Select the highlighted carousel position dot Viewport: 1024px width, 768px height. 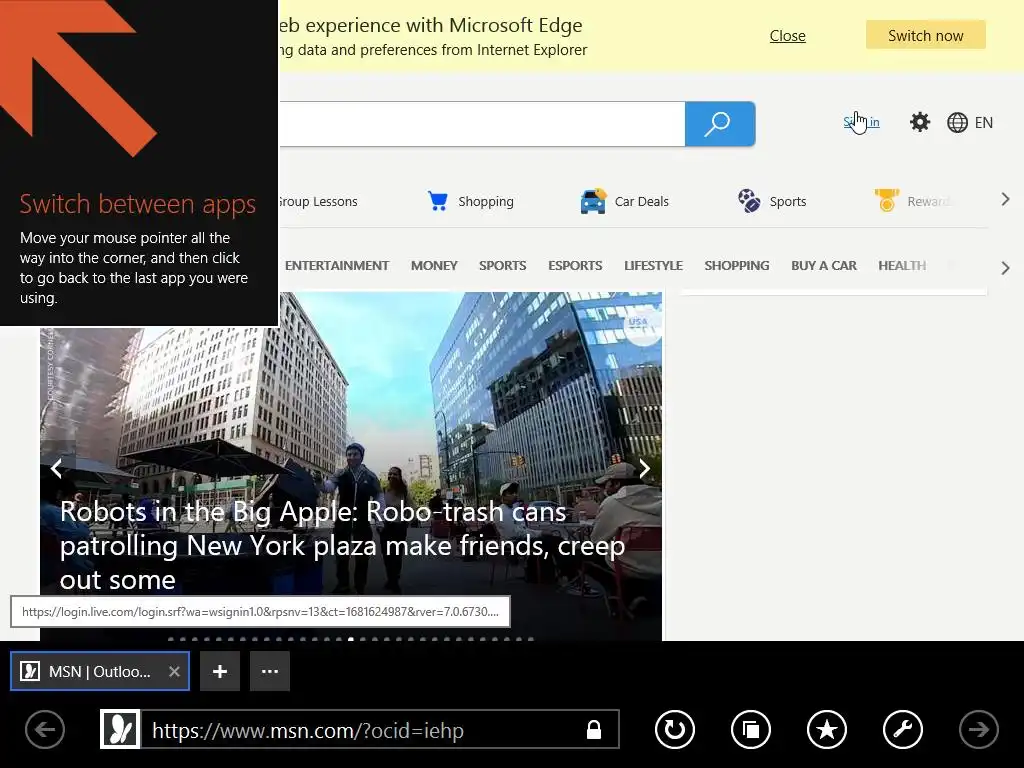(x=351, y=639)
